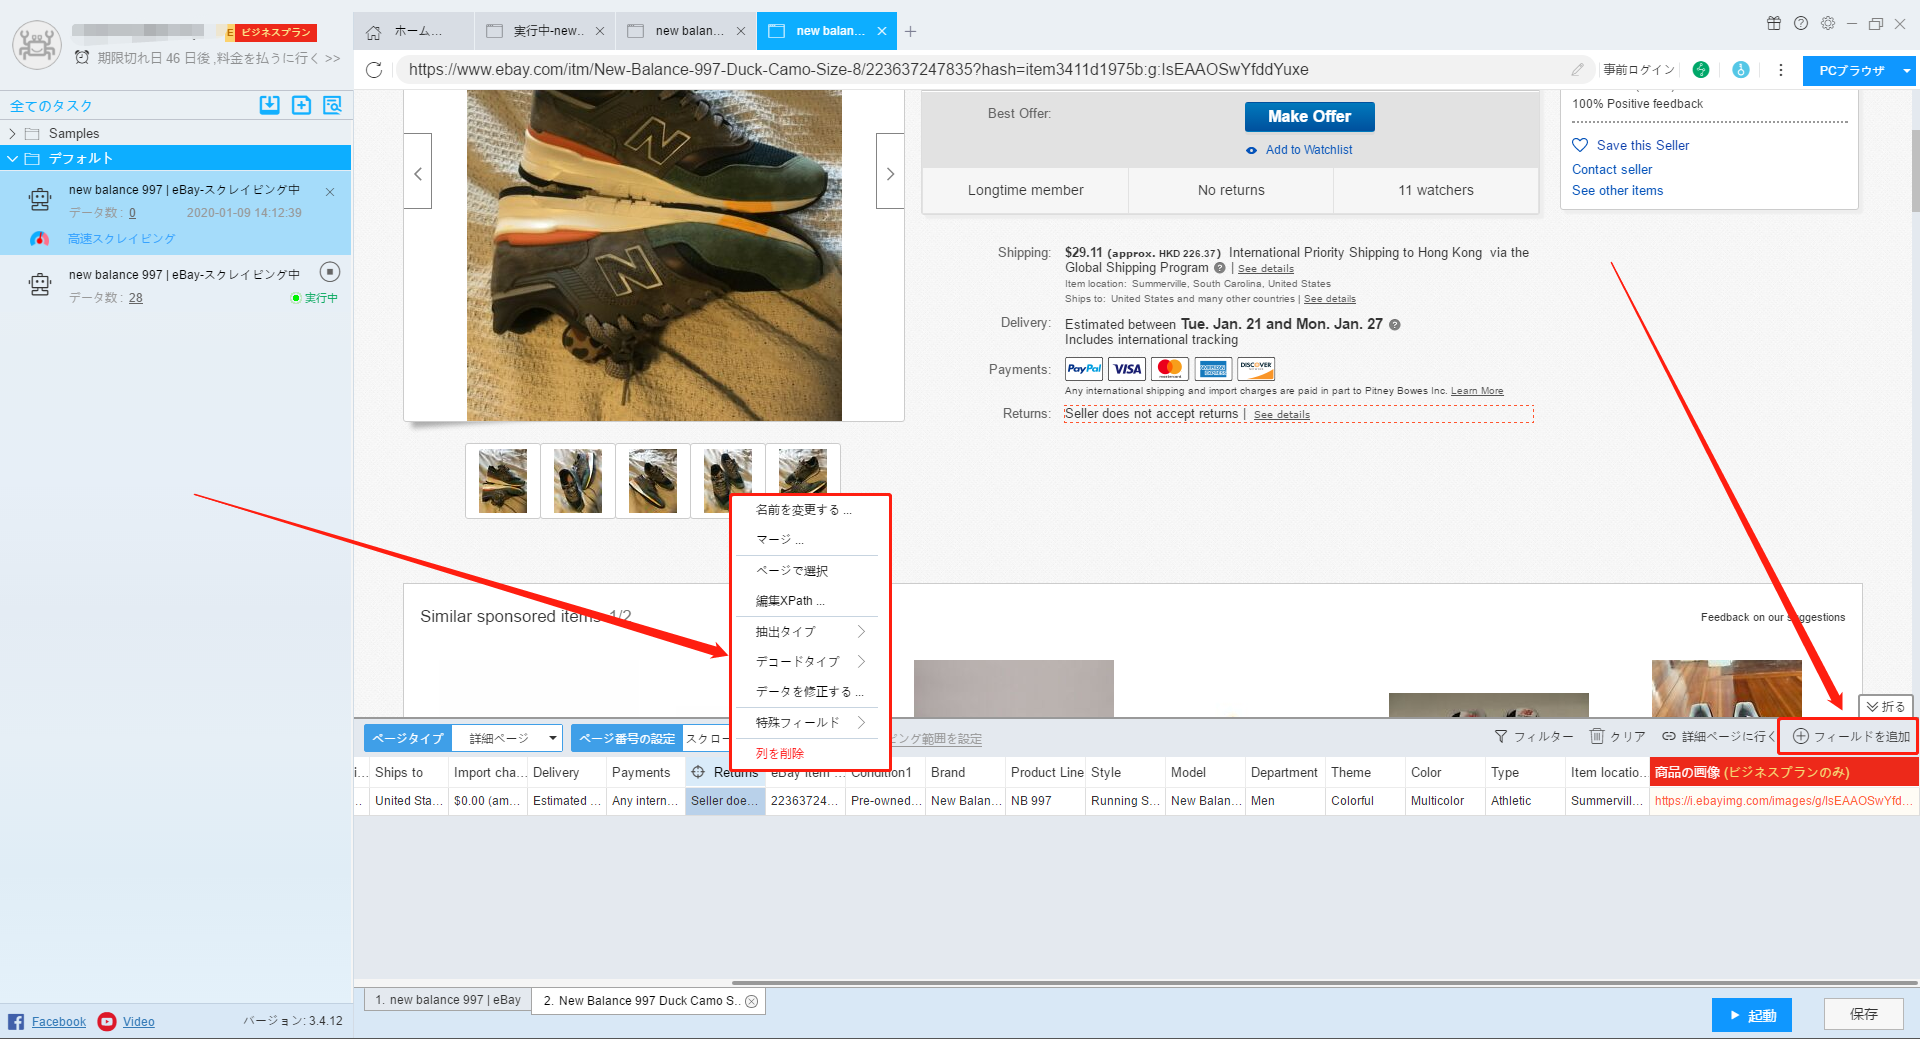Image resolution: width=1920 pixels, height=1039 pixels.
Task: Click the 高速スクレイピング speedometer icon
Action: (39, 239)
